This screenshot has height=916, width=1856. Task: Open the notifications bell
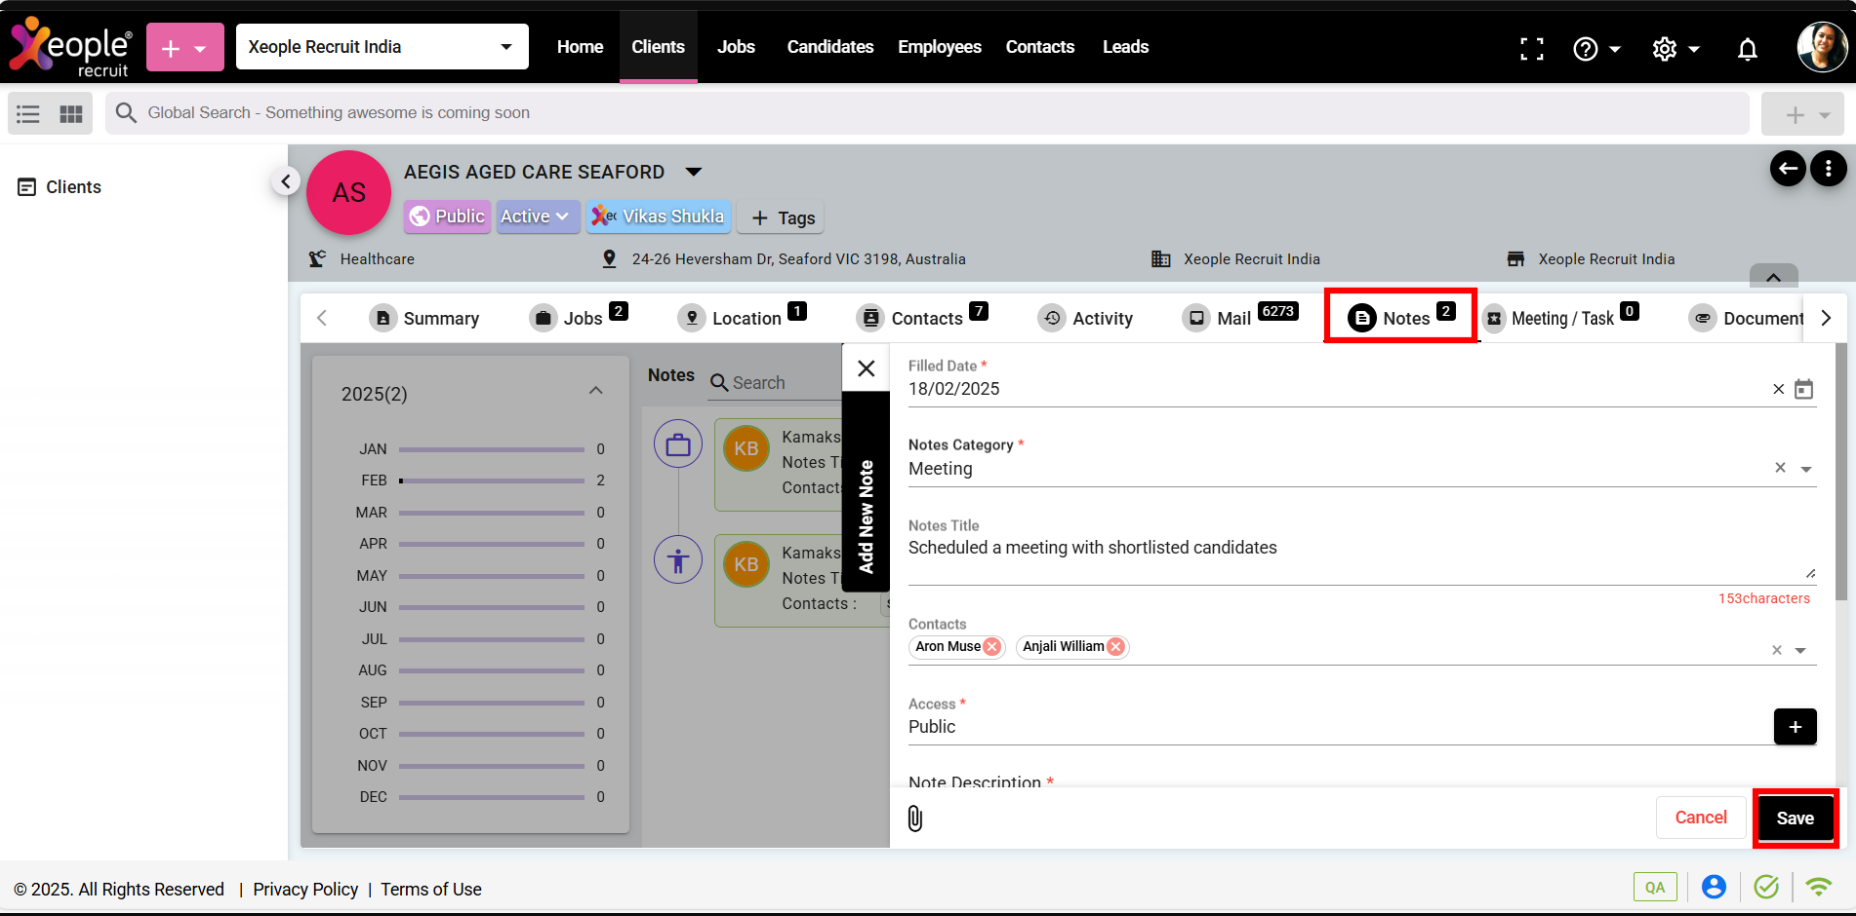[1747, 49]
